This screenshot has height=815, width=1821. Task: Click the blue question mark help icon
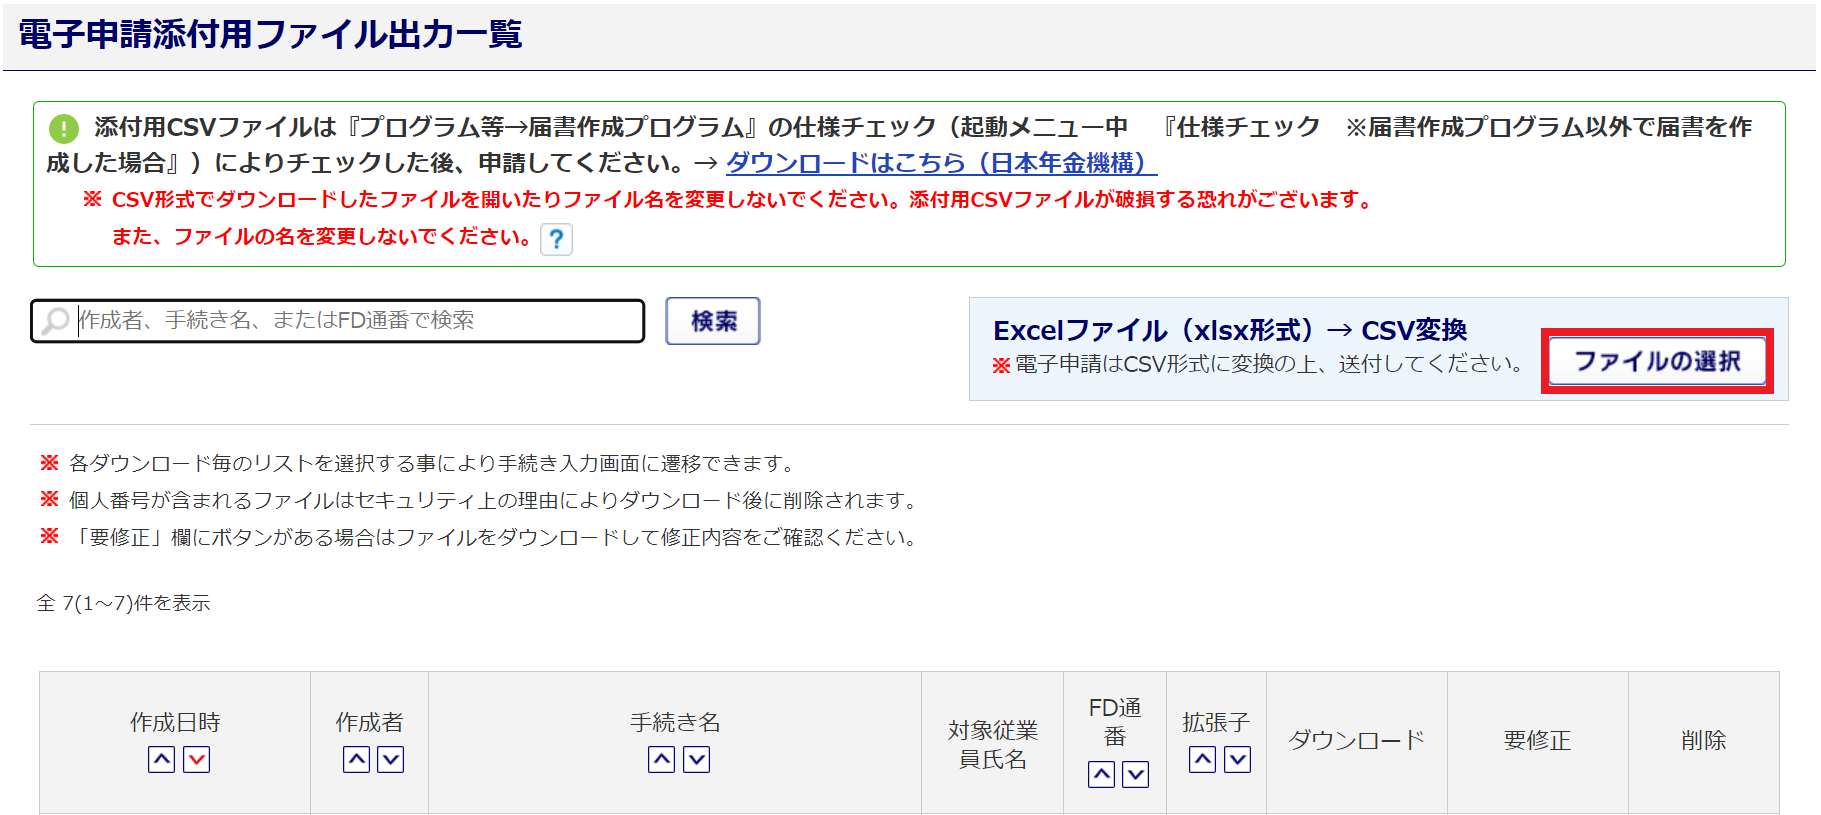pos(556,239)
